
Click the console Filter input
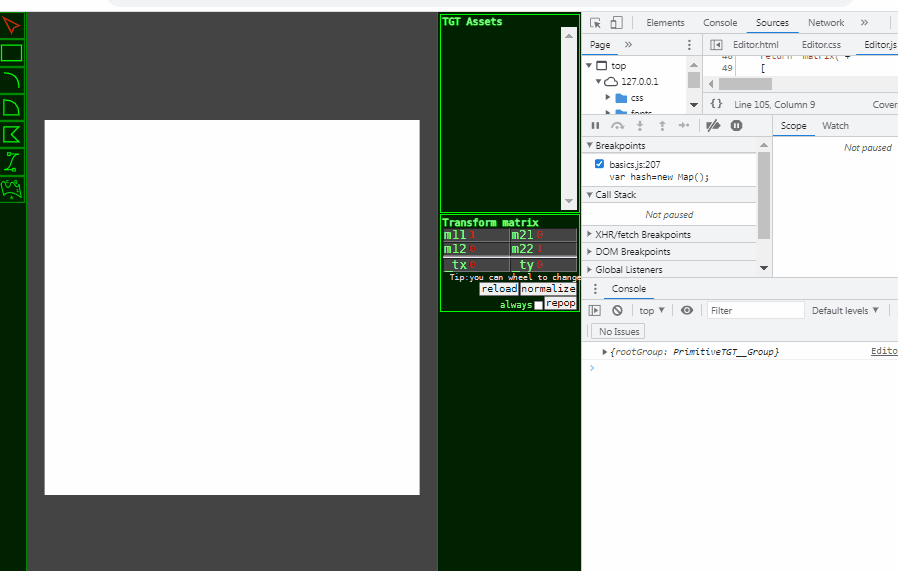(x=755, y=310)
